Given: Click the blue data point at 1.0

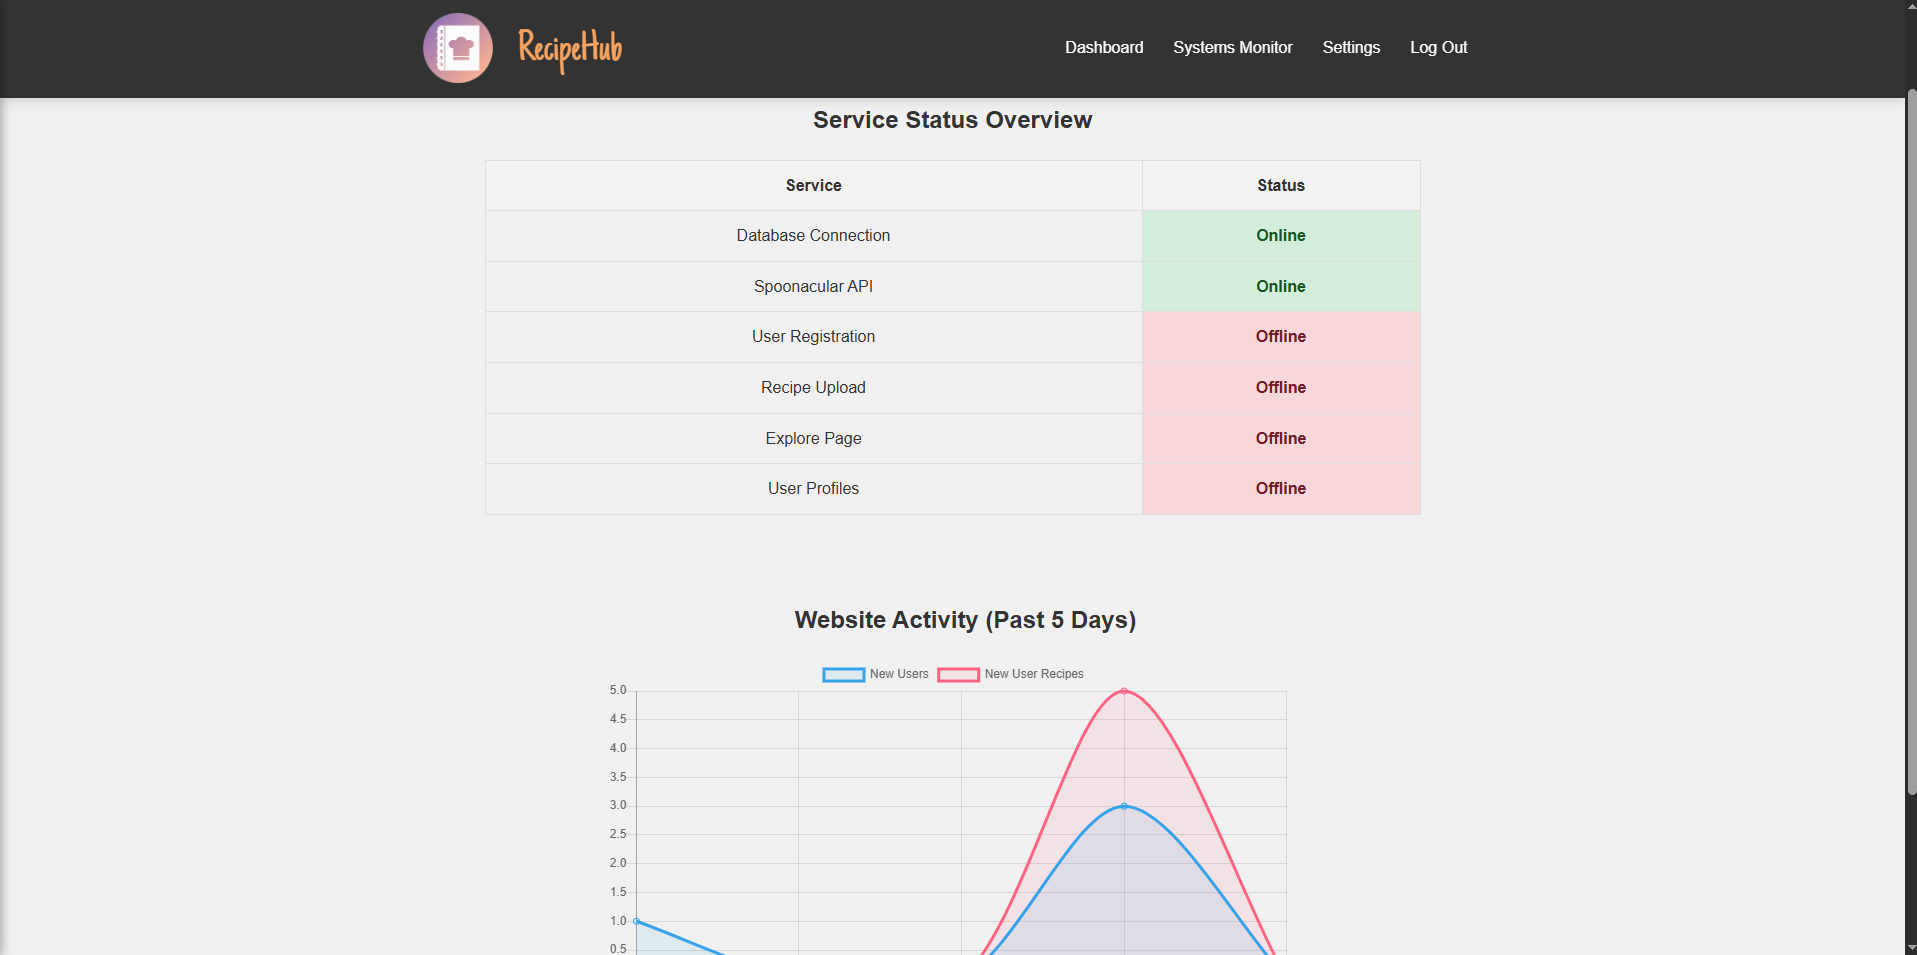Looking at the screenshot, I should (x=637, y=921).
